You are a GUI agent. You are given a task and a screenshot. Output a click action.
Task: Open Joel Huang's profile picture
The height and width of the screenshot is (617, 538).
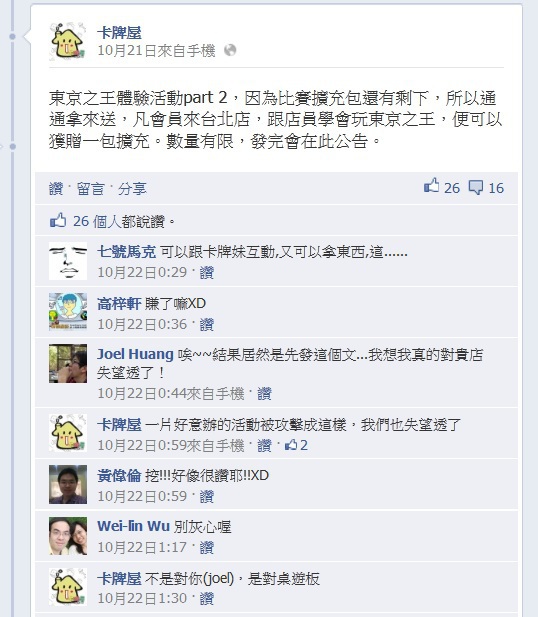[x=68, y=364]
